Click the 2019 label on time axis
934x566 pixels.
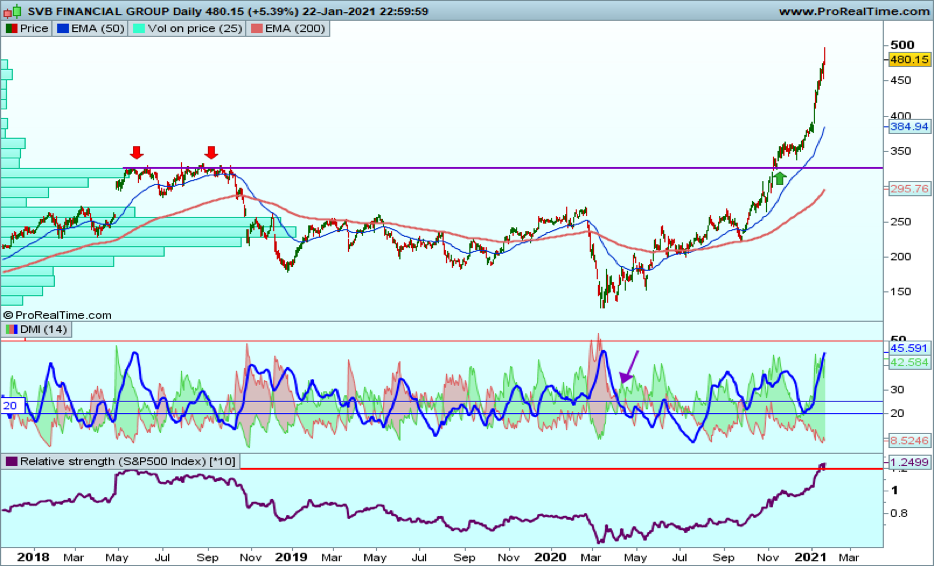291,557
